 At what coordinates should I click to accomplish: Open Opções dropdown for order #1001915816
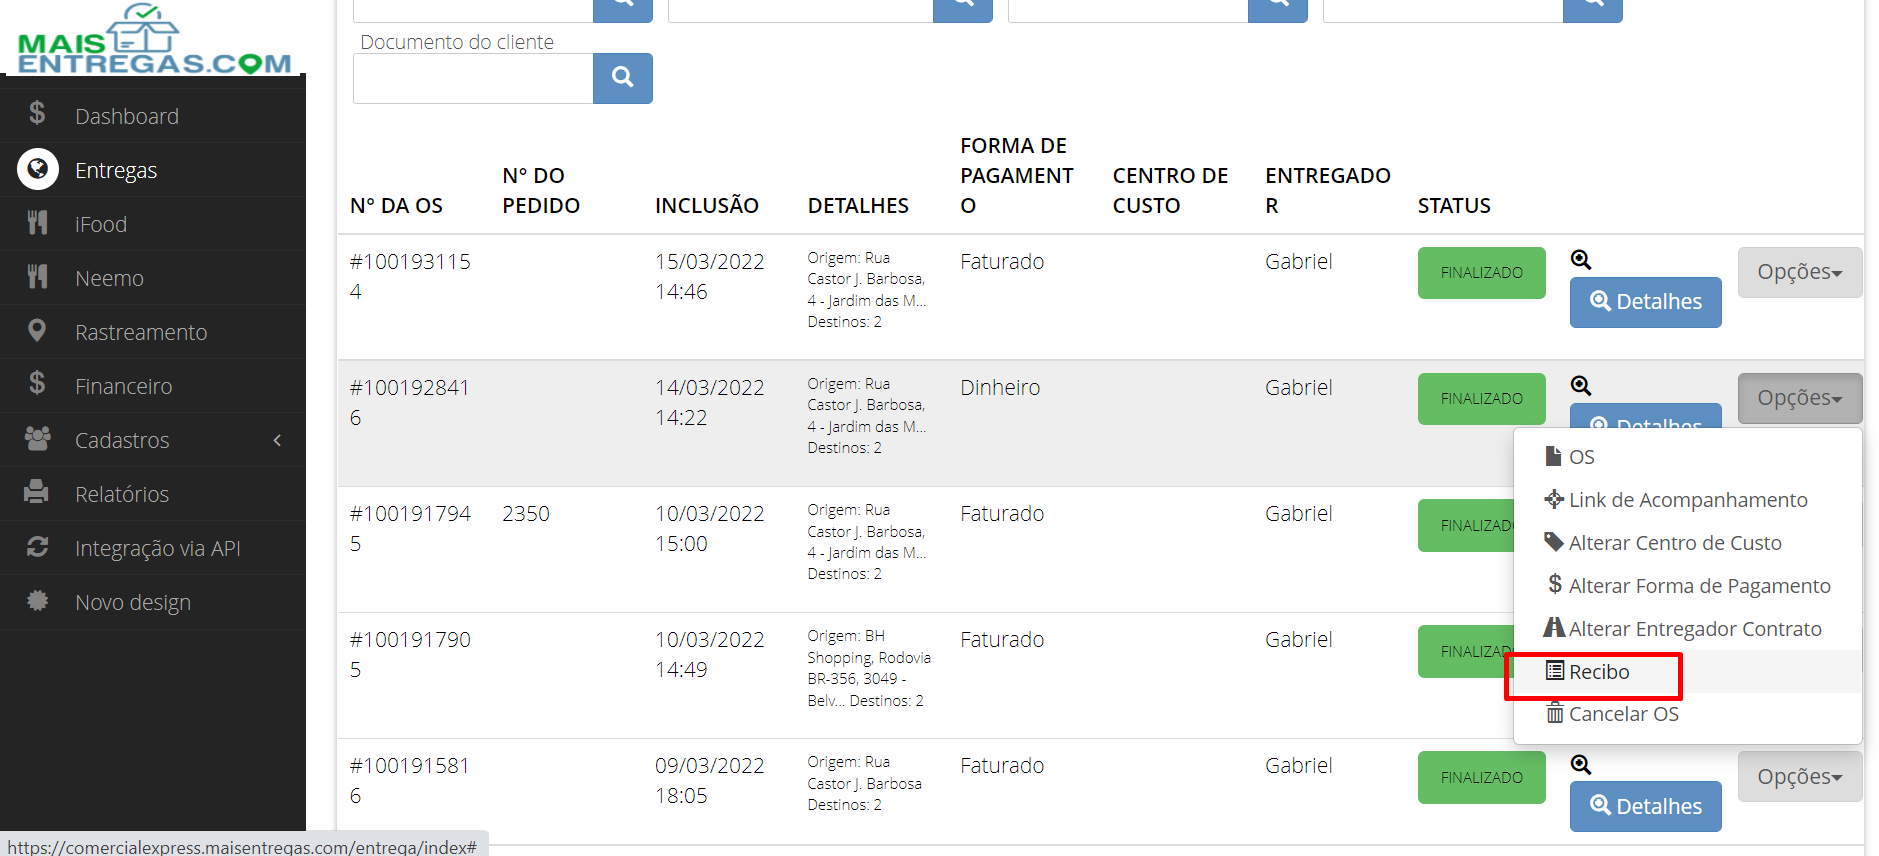tap(1800, 777)
